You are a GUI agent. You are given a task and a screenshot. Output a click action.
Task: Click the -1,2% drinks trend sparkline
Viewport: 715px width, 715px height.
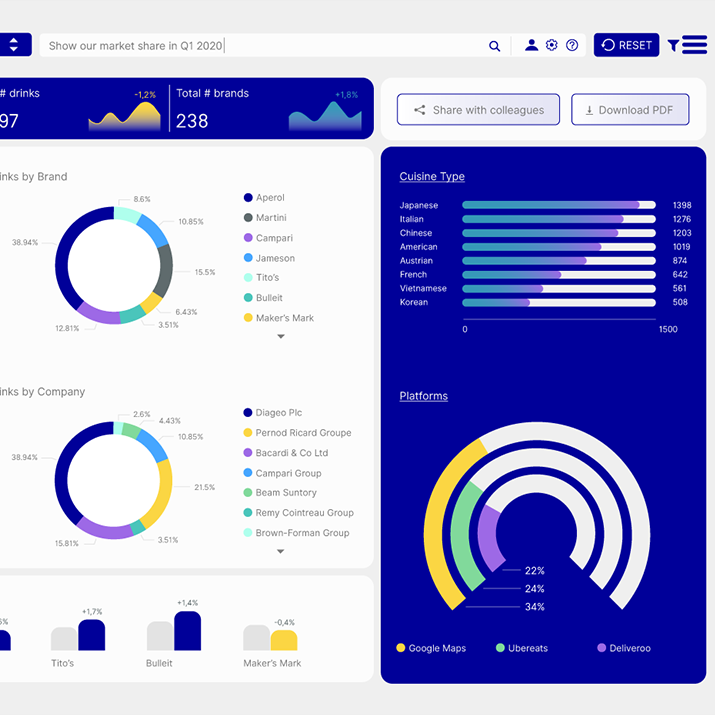[124, 116]
